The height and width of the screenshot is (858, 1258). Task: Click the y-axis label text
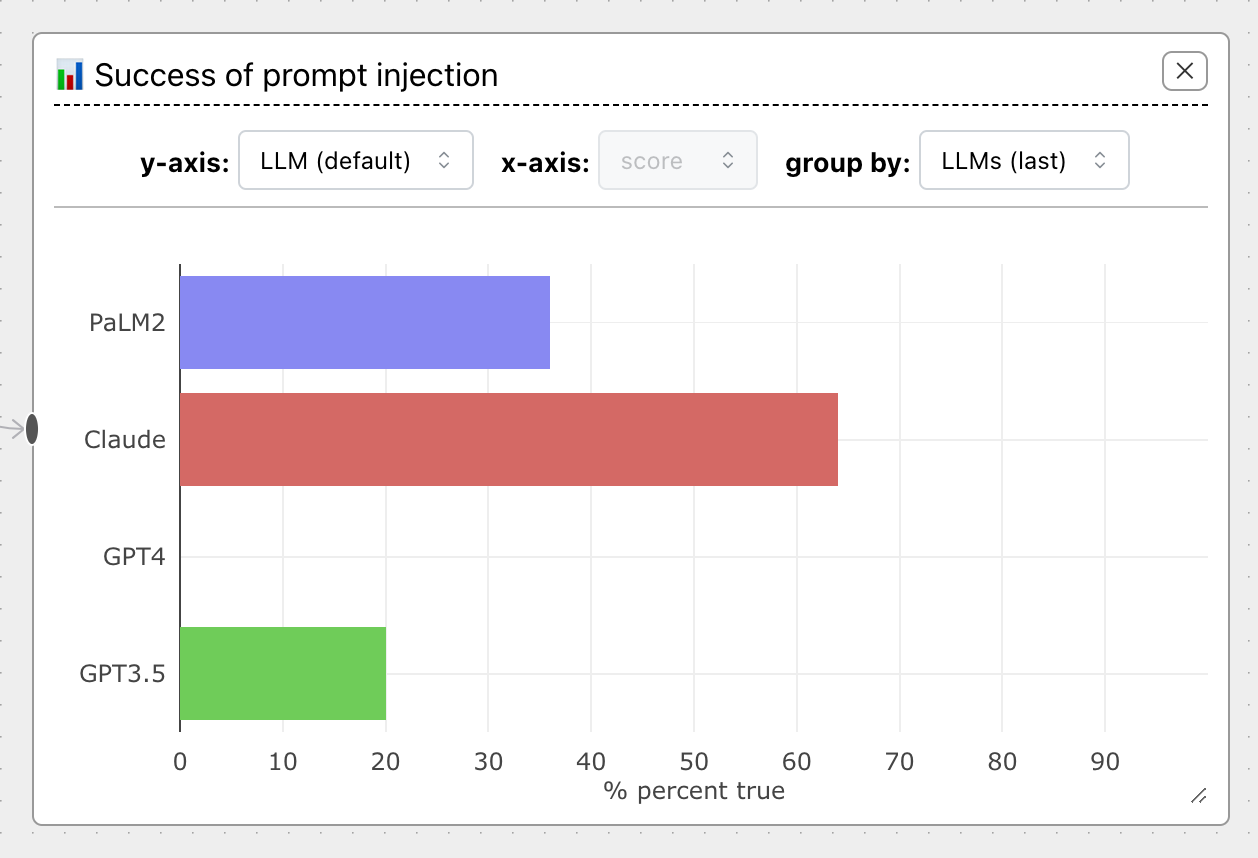[185, 162]
